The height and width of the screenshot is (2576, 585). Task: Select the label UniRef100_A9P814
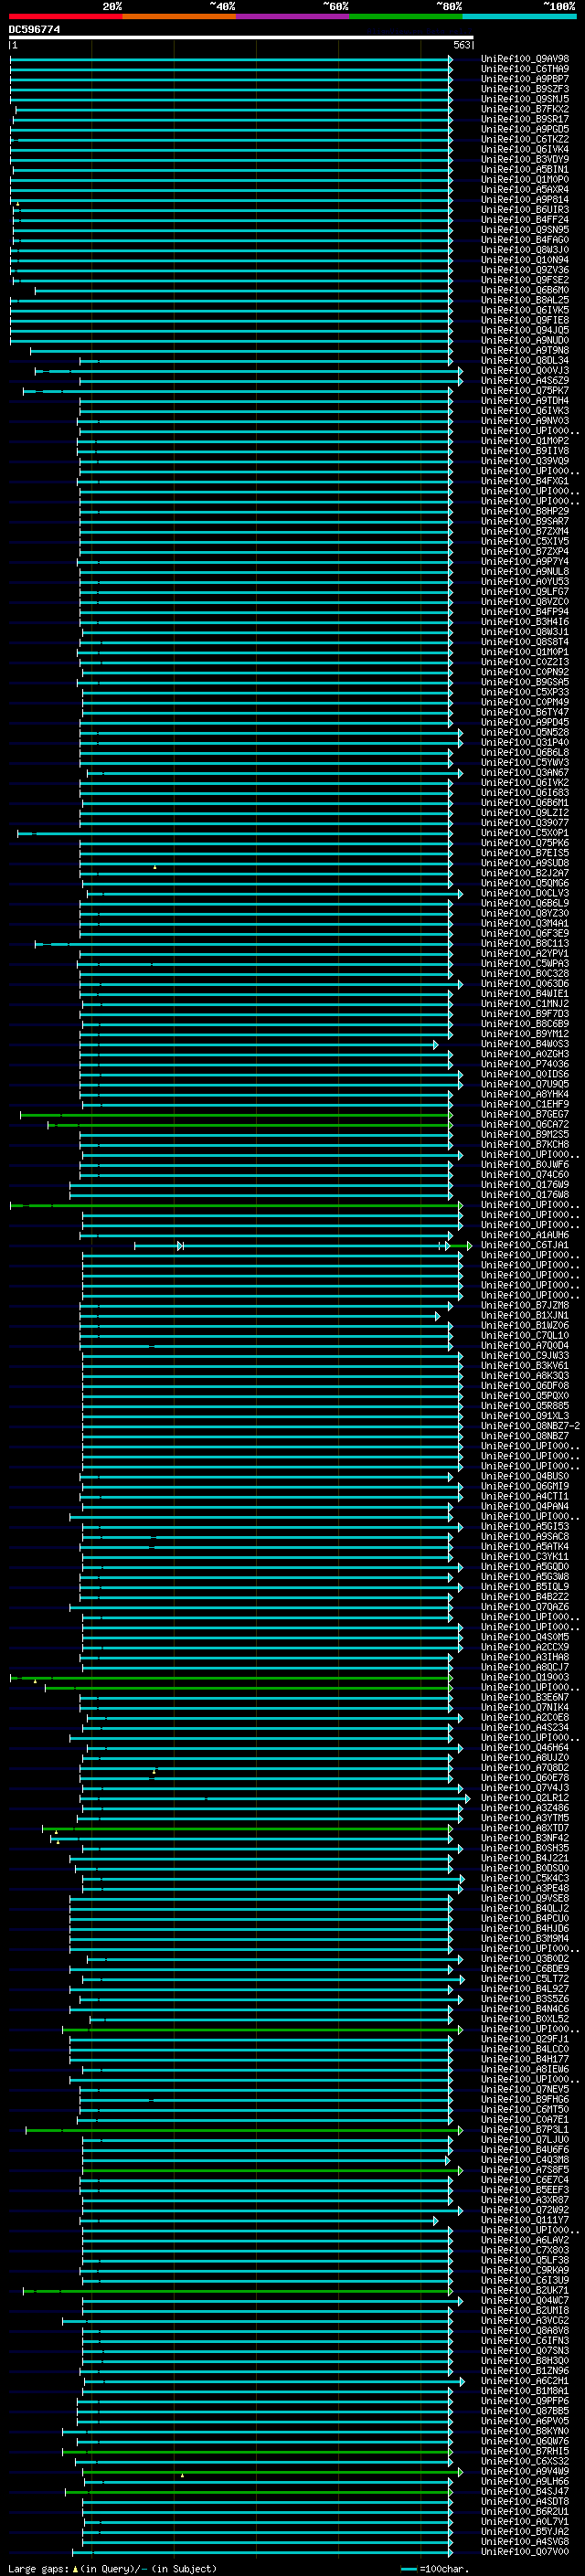(525, 200)
